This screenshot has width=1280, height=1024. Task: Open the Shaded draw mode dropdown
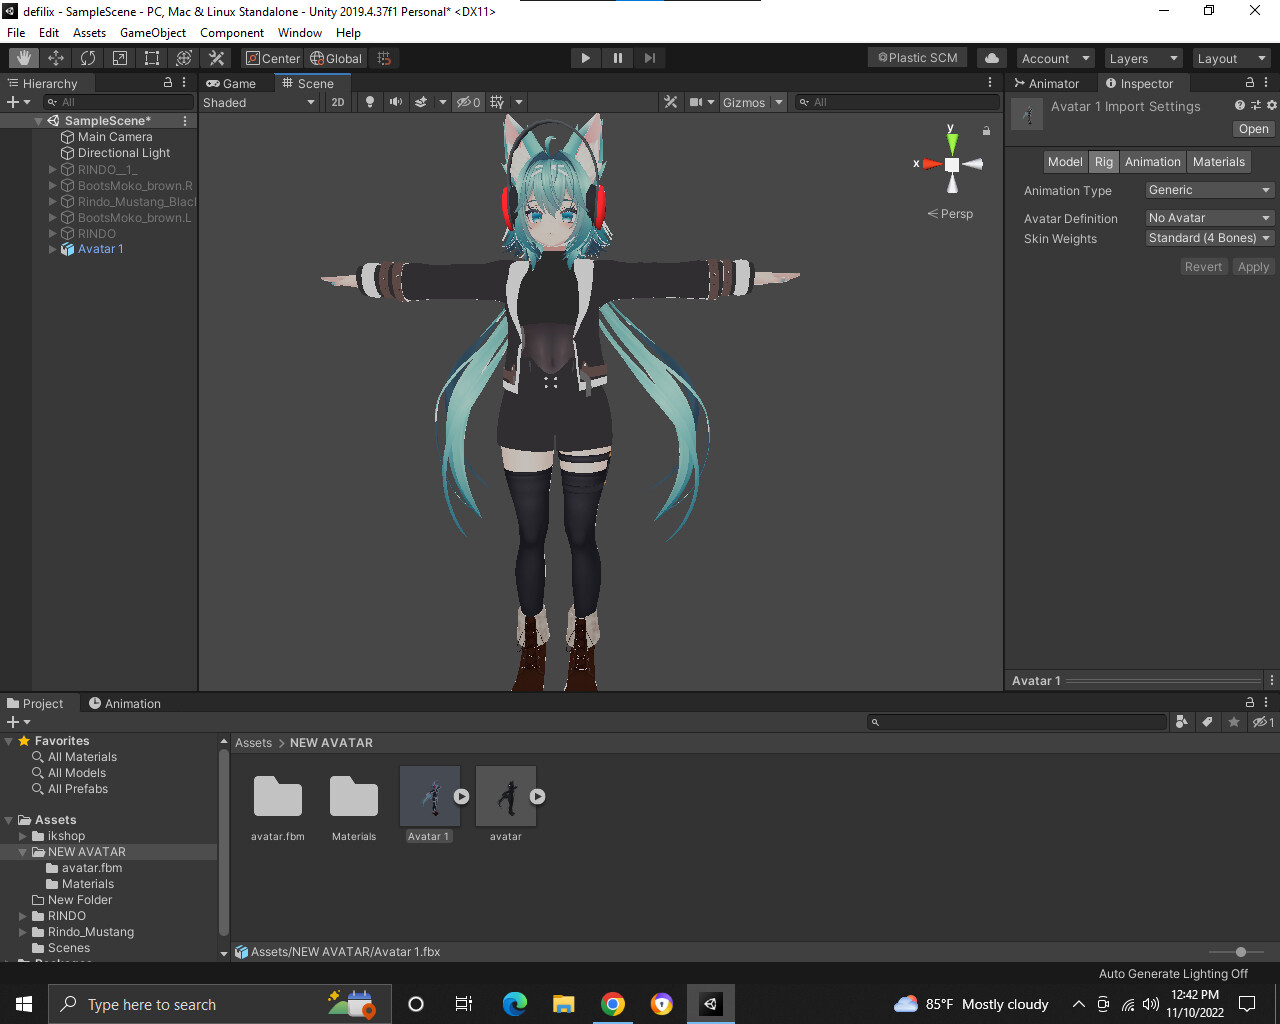(x=258, y=101)
